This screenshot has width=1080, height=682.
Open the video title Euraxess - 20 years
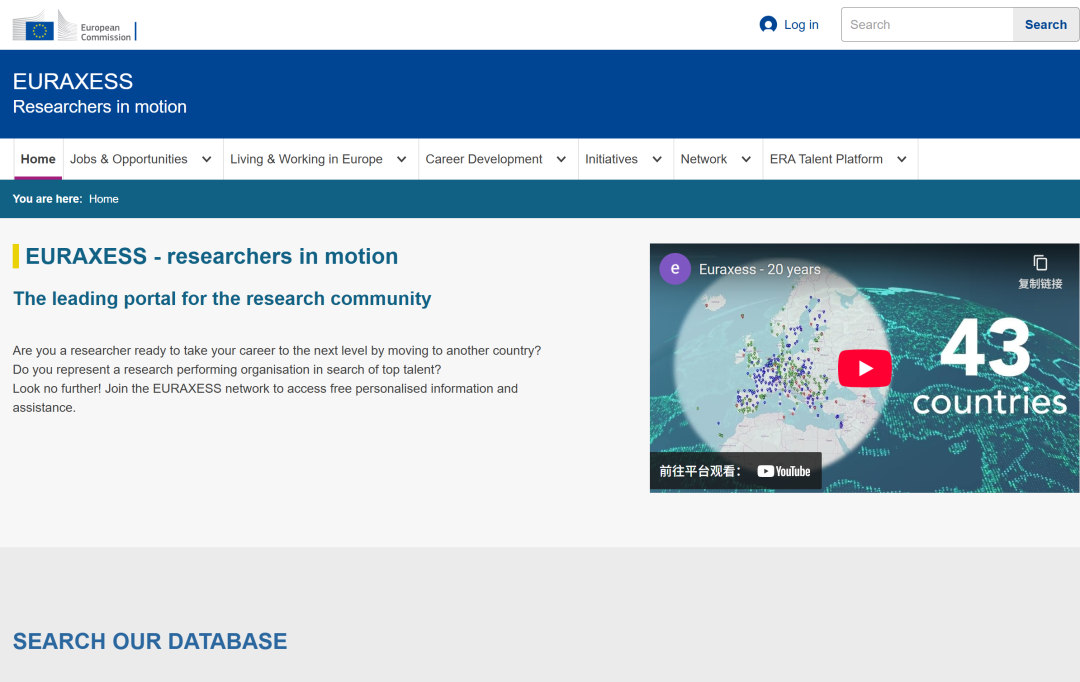point(760,269)
